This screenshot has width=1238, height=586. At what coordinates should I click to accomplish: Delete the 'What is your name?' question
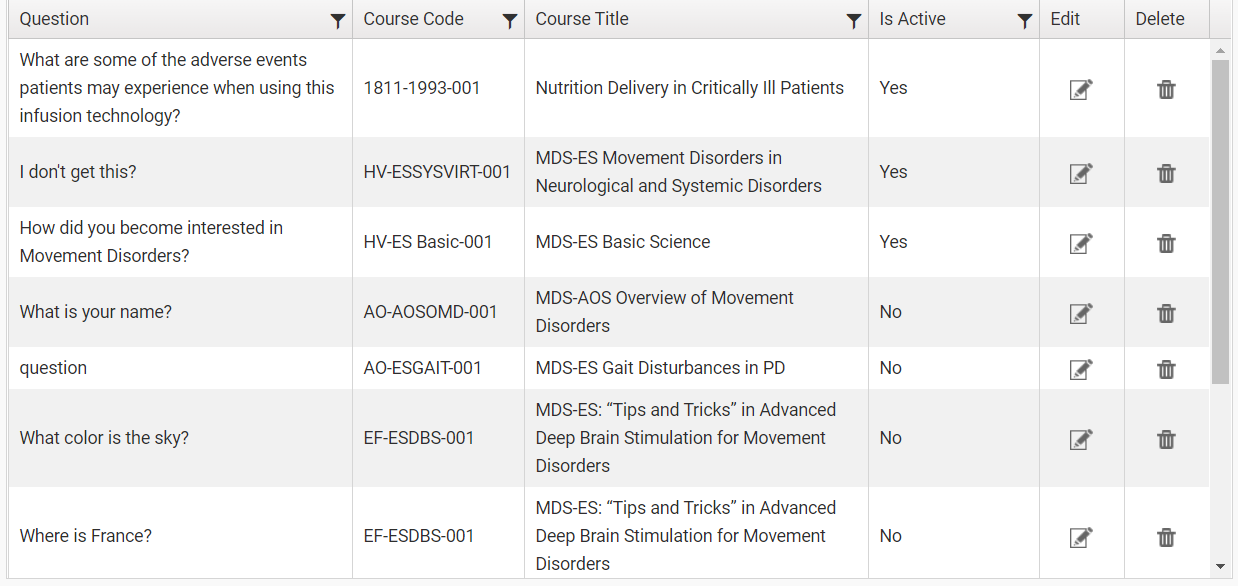[1166, 313]
